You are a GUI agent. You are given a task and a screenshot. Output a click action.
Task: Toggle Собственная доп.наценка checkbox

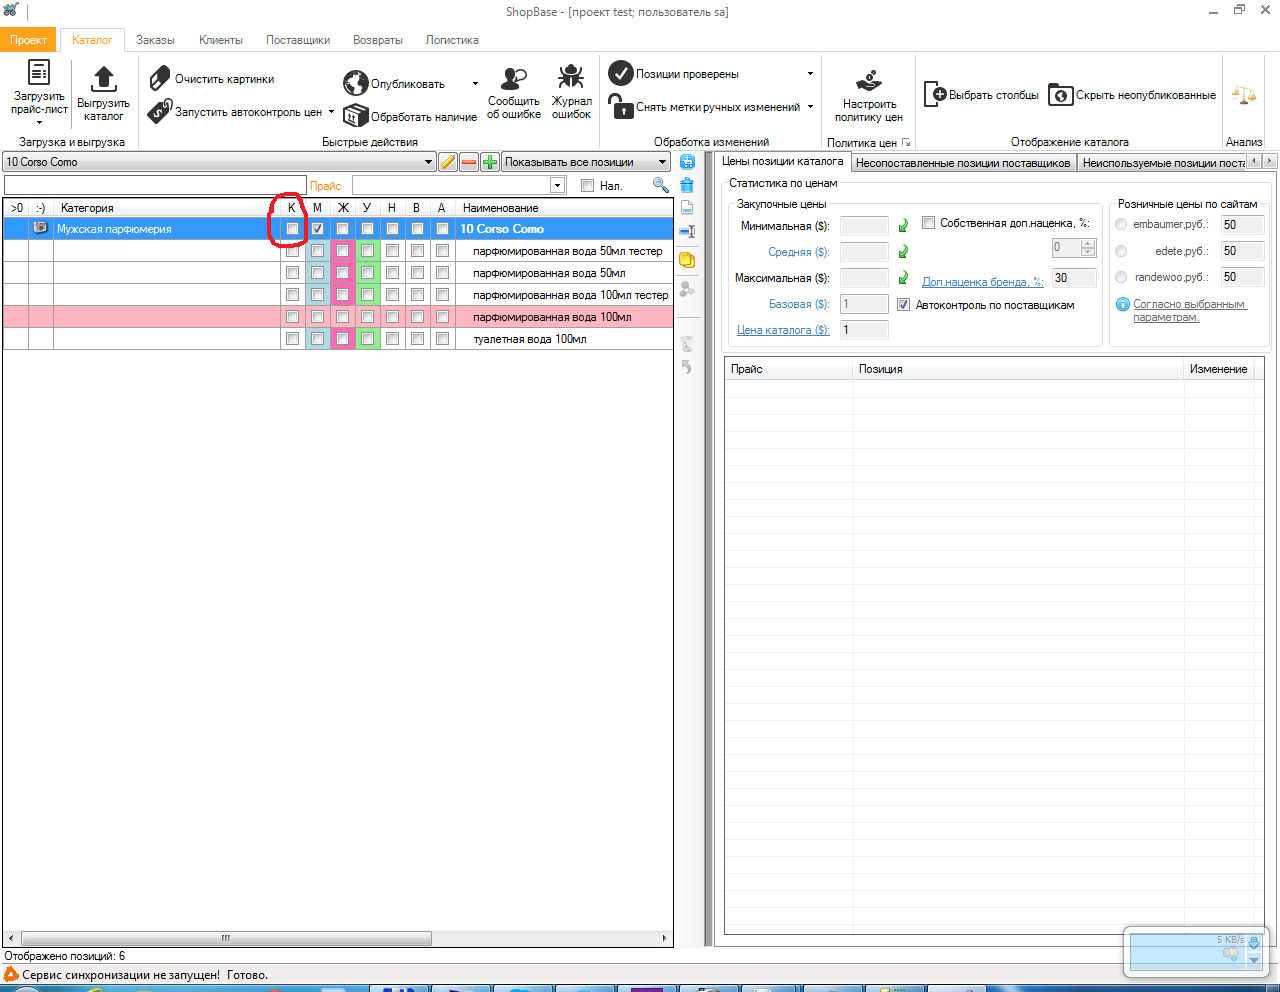pos(928,223)
